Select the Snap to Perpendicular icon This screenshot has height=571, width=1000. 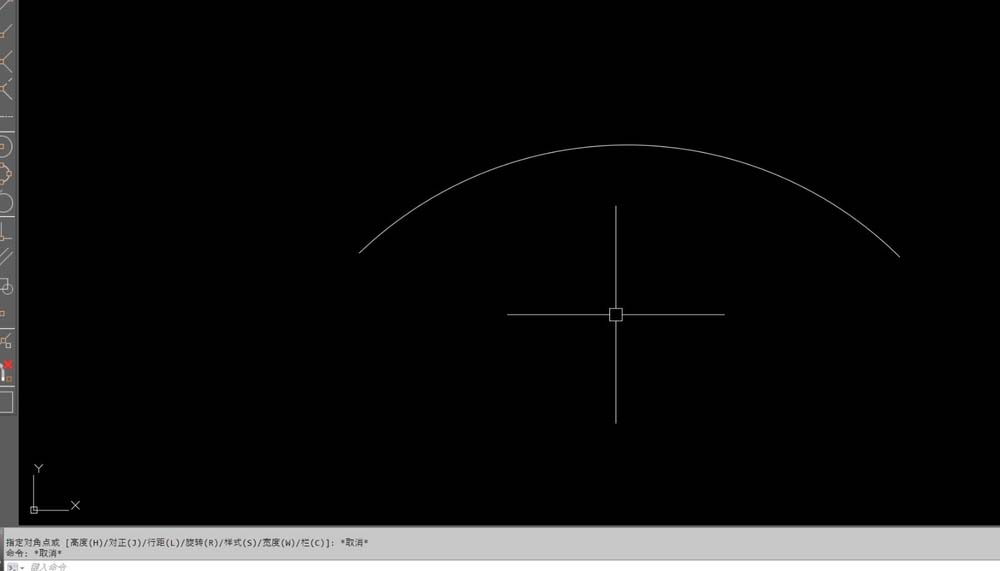(x=6, y=231)
